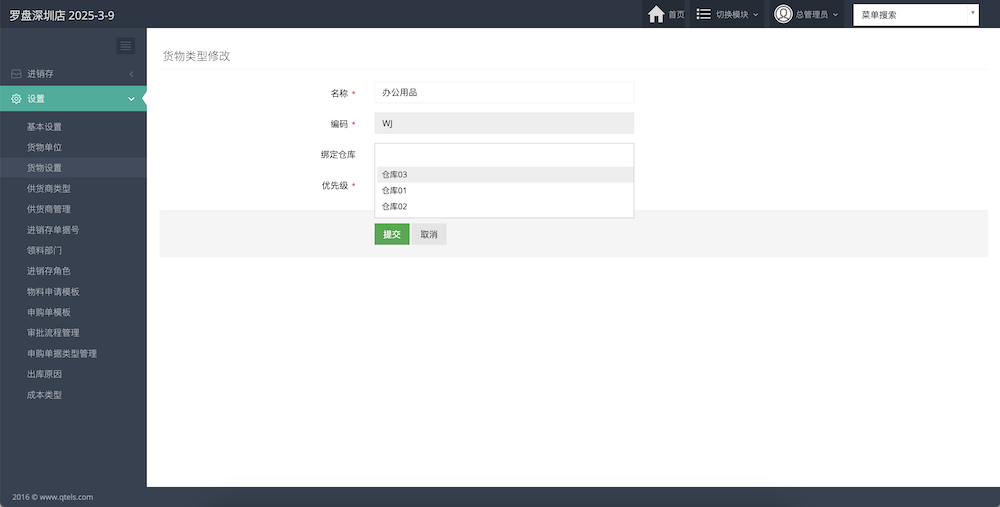Click the green 提交 button

392,234
